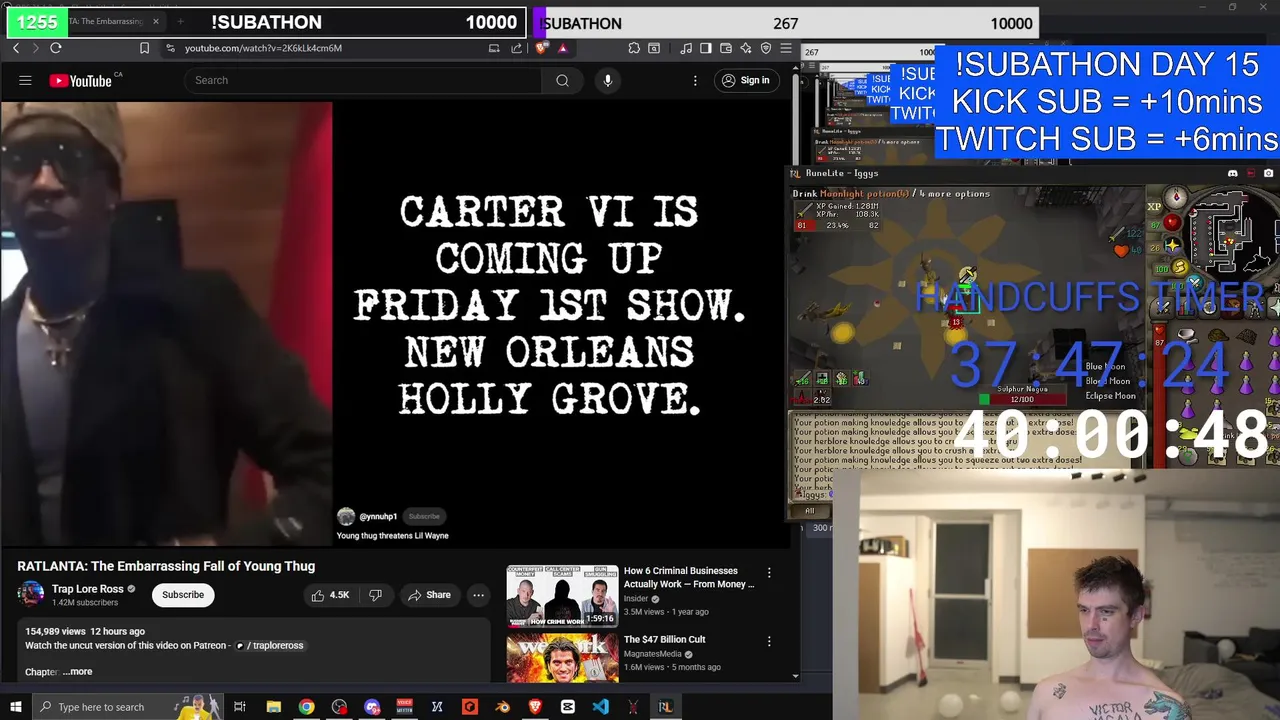Viewport: 1280px width, 720px height.
Task: Open a new browser tab
Action: click(180, 21)
